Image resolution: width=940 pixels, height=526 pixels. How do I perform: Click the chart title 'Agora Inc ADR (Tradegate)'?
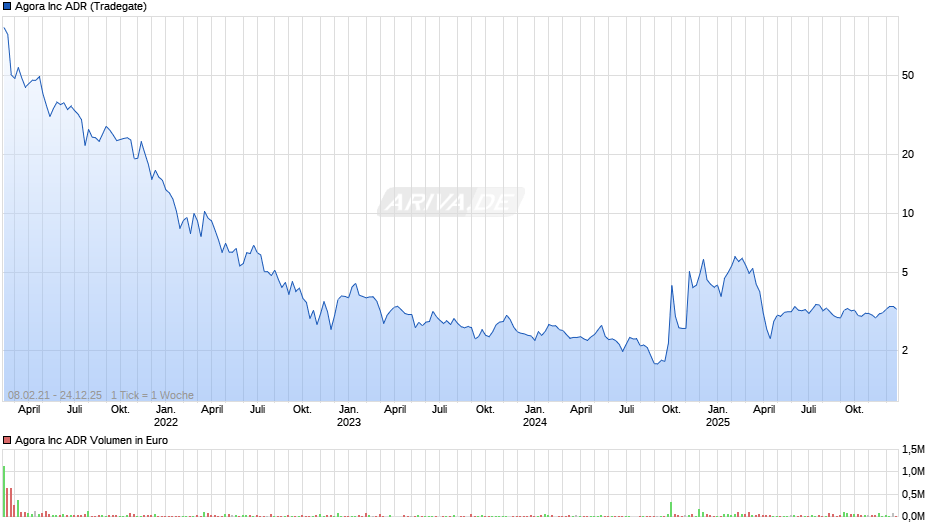pos(81,7)
